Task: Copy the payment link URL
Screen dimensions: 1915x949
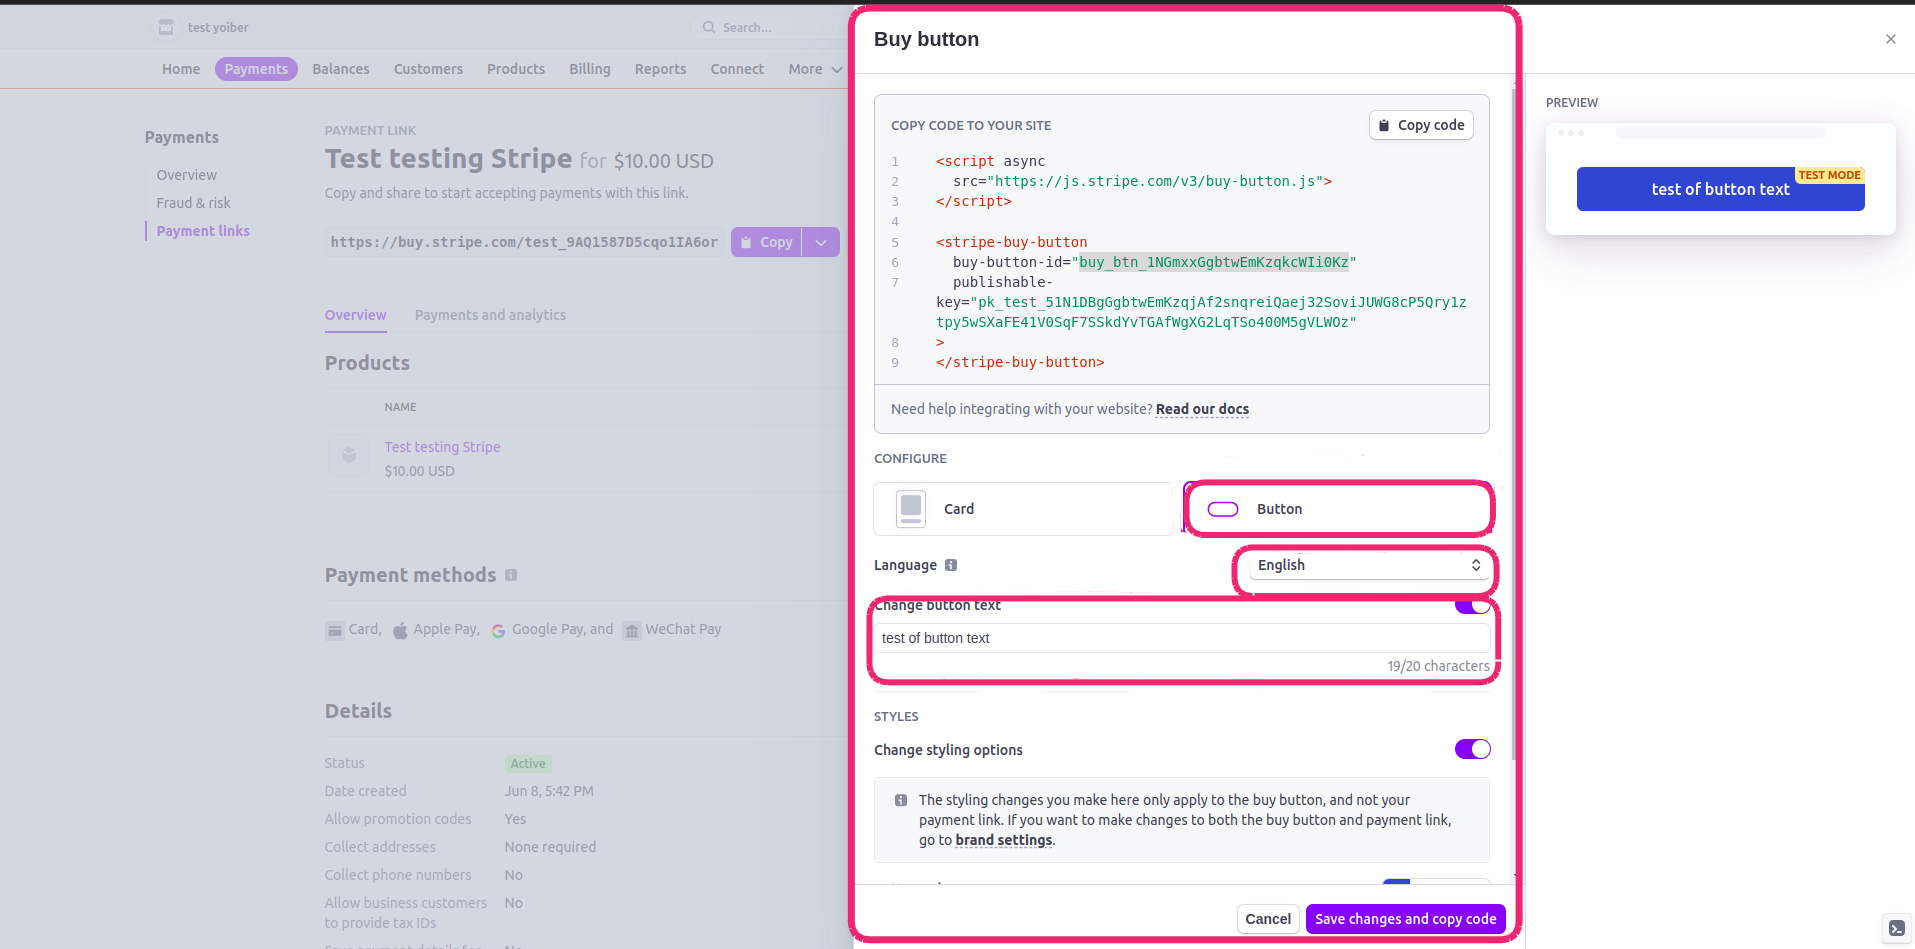Action: coord(766,242)
